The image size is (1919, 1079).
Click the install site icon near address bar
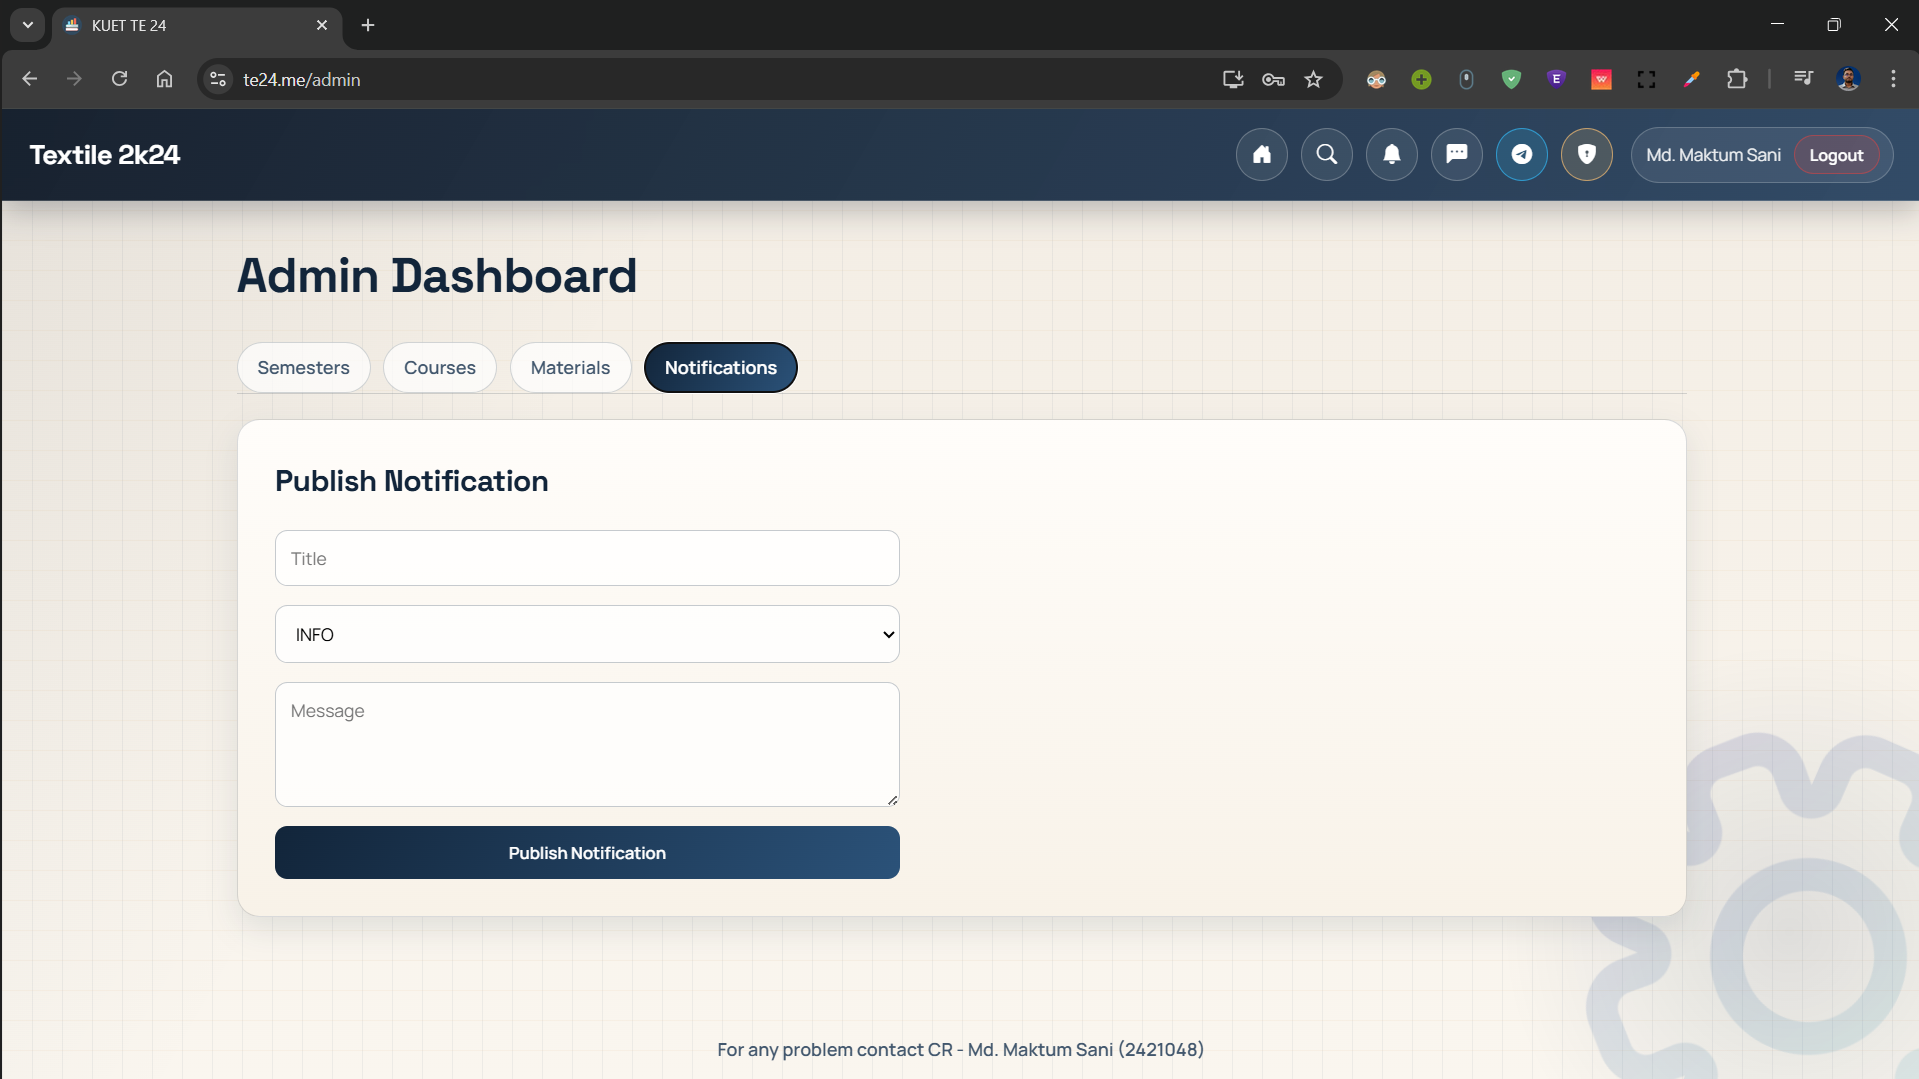(1232, 79)
